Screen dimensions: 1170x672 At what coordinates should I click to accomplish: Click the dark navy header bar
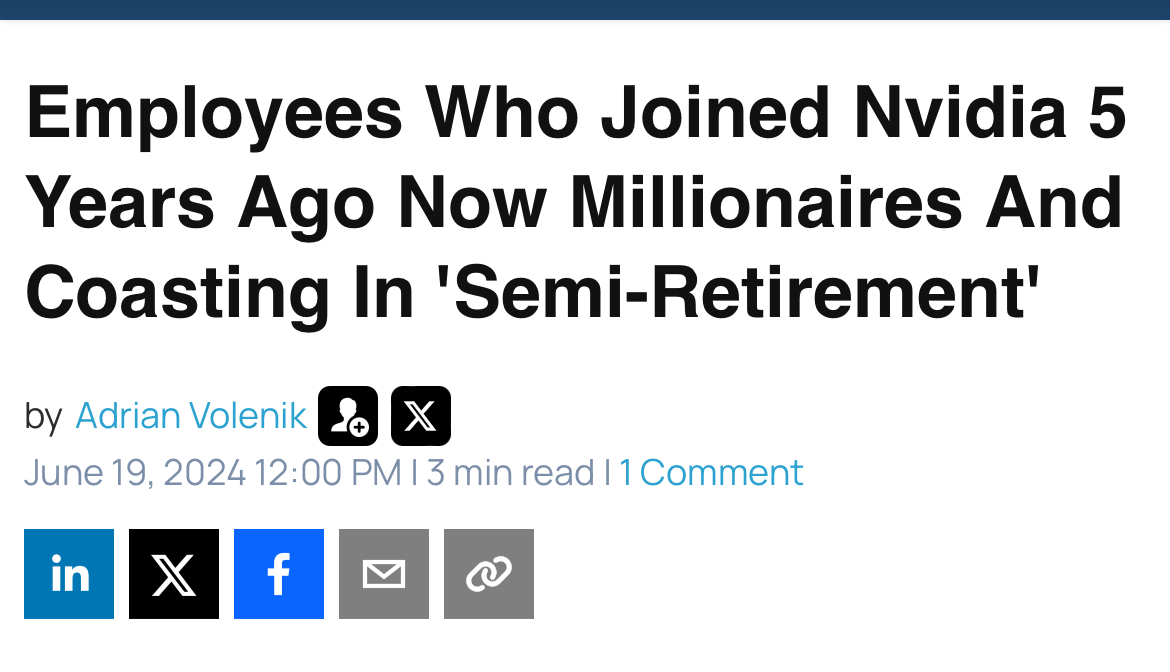click(x=585, y=9)
